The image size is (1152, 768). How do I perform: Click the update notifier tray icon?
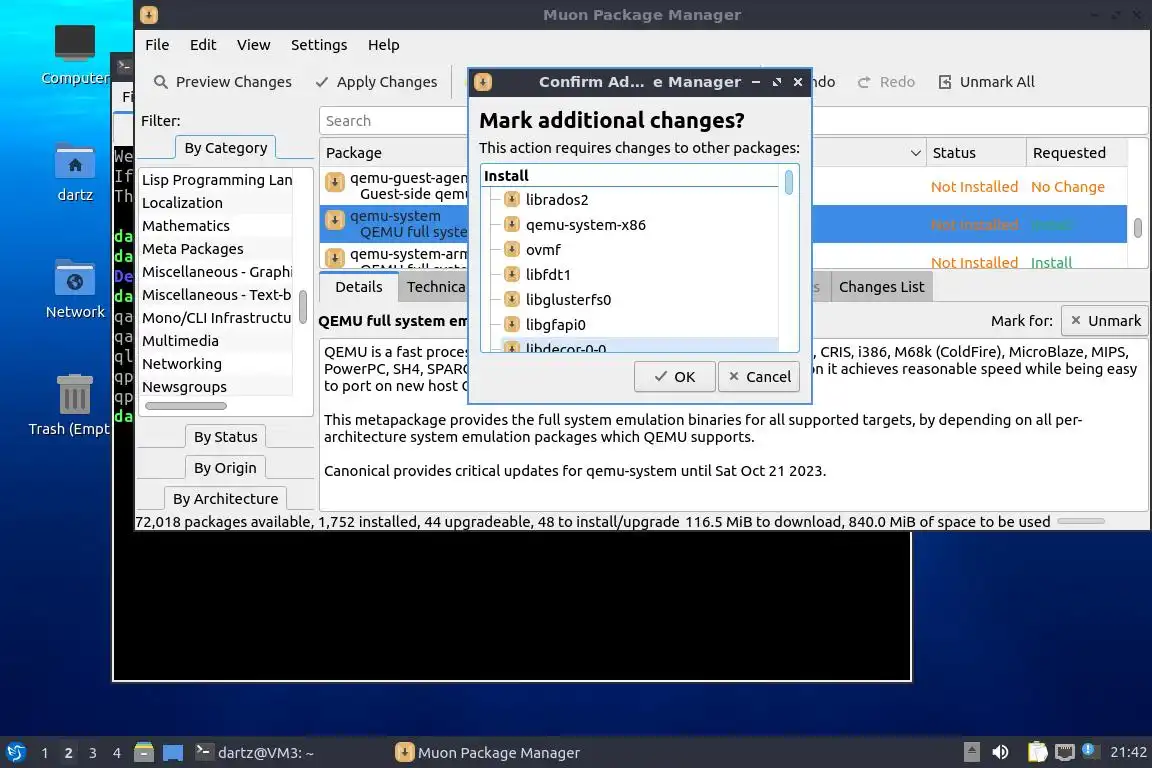(x=1090, y=751)
